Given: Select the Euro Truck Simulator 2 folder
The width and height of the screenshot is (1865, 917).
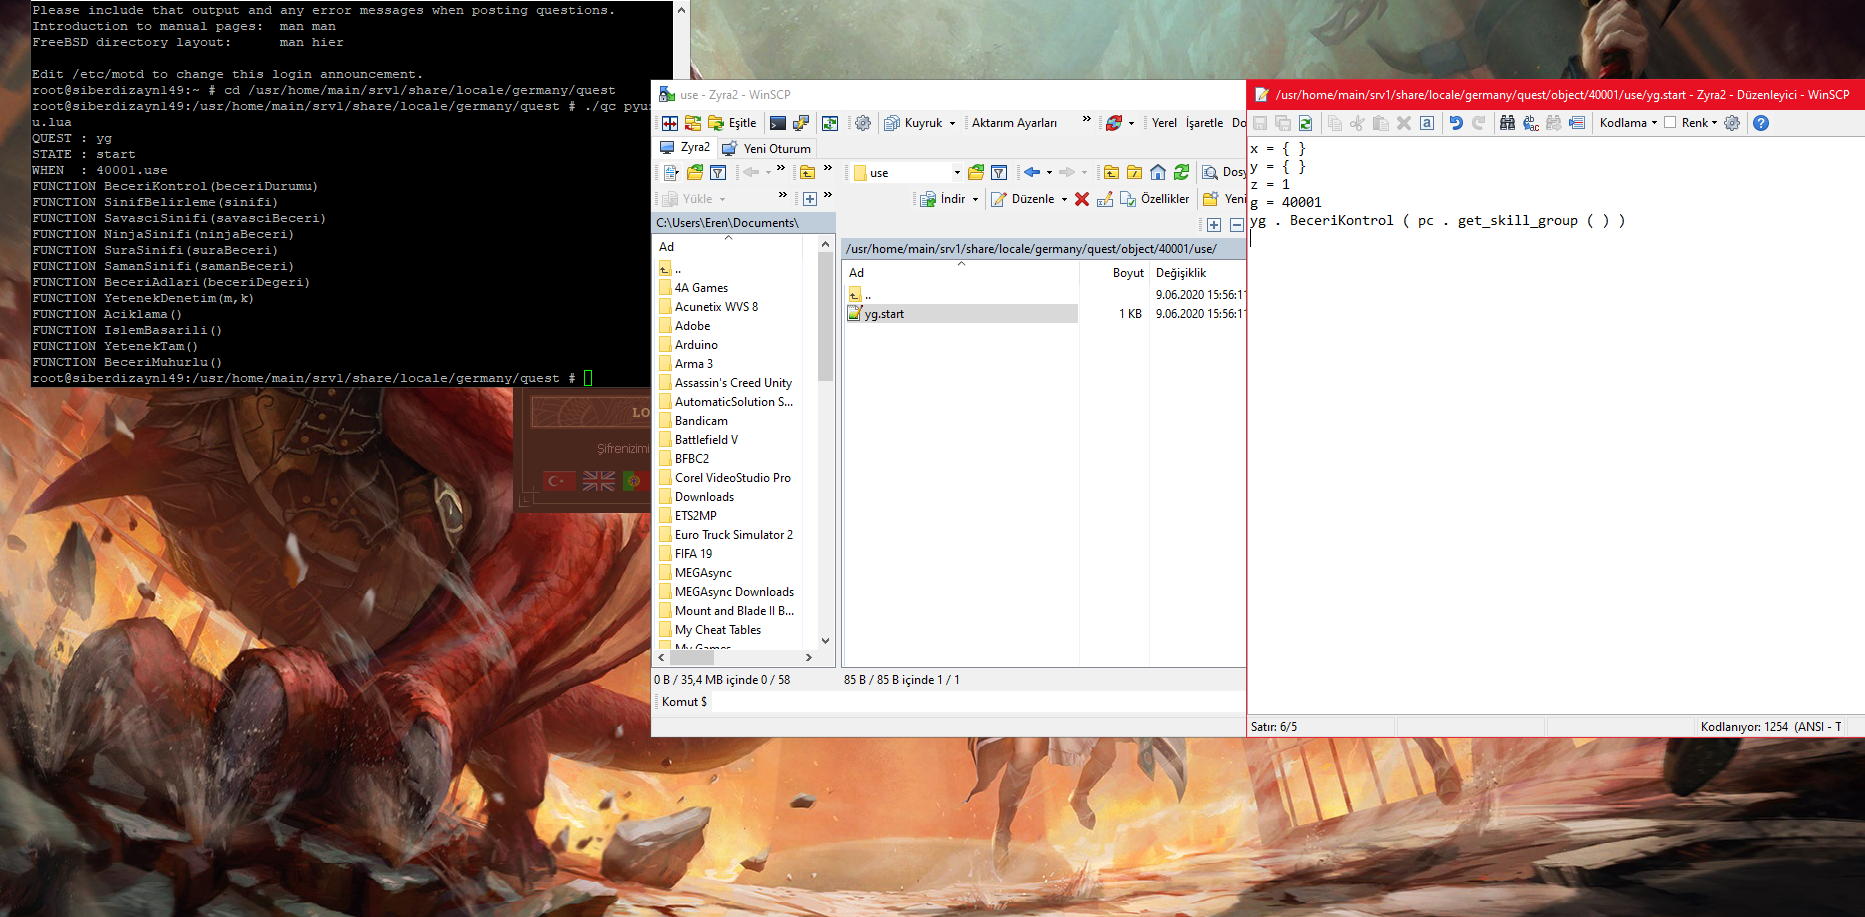Looking at the screenshot, I should [733, 535].
